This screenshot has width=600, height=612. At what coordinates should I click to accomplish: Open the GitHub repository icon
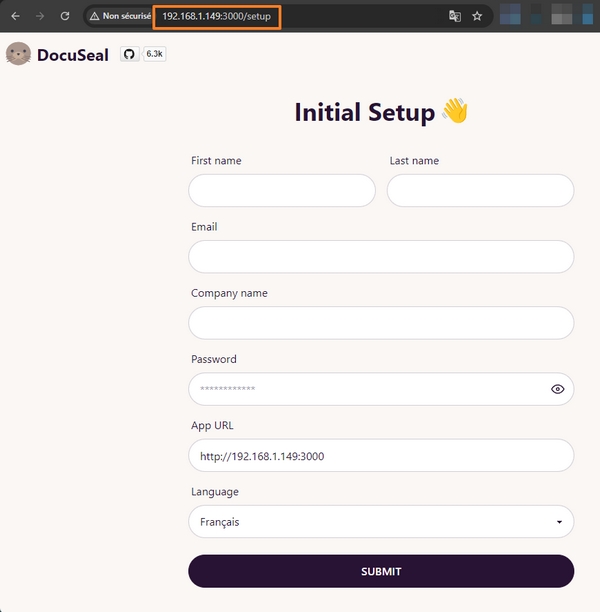pos(129,54)
